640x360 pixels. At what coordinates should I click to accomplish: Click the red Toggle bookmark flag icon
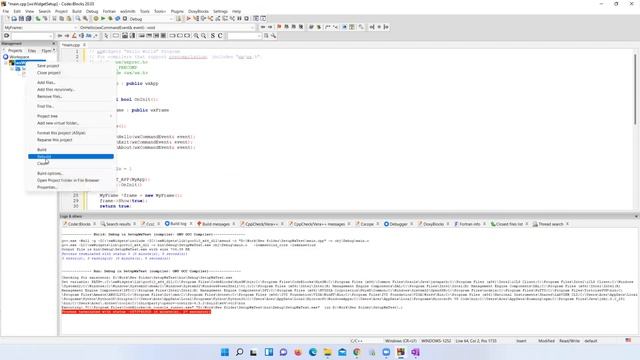(x=279, y=27)
